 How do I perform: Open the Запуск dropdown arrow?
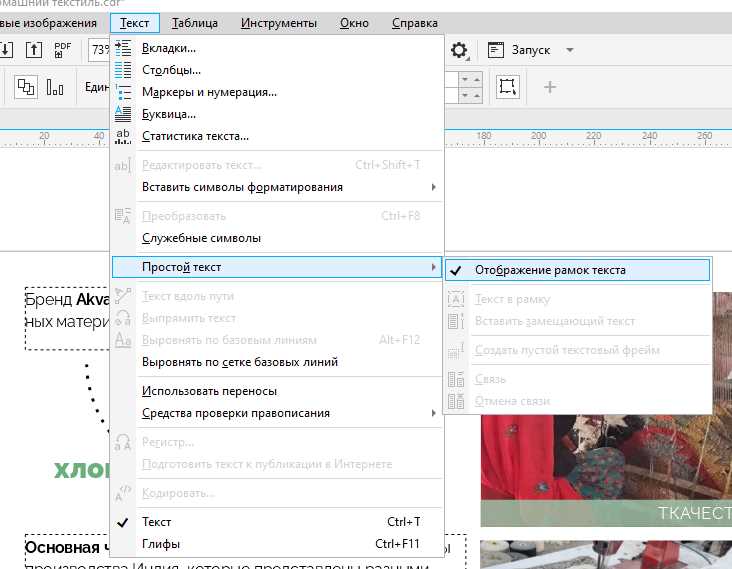pos(570,50)
